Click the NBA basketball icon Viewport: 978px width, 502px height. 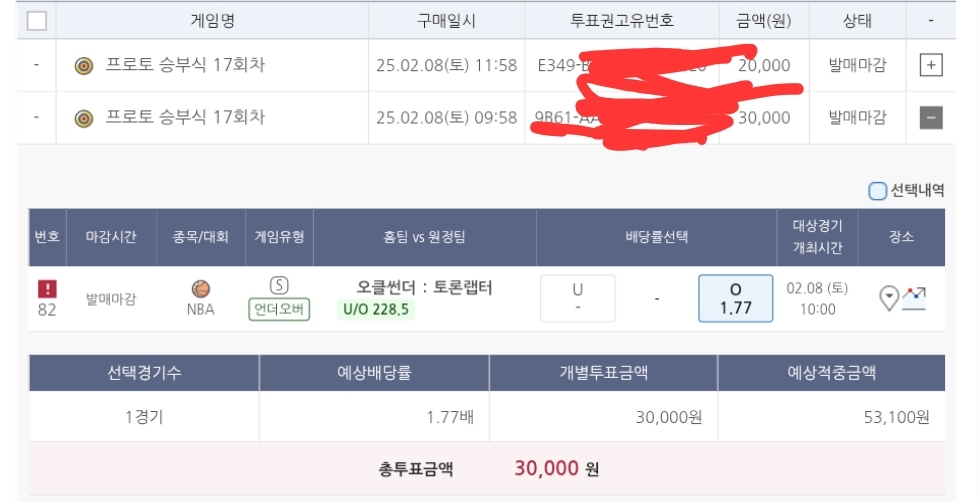(201, 288)
